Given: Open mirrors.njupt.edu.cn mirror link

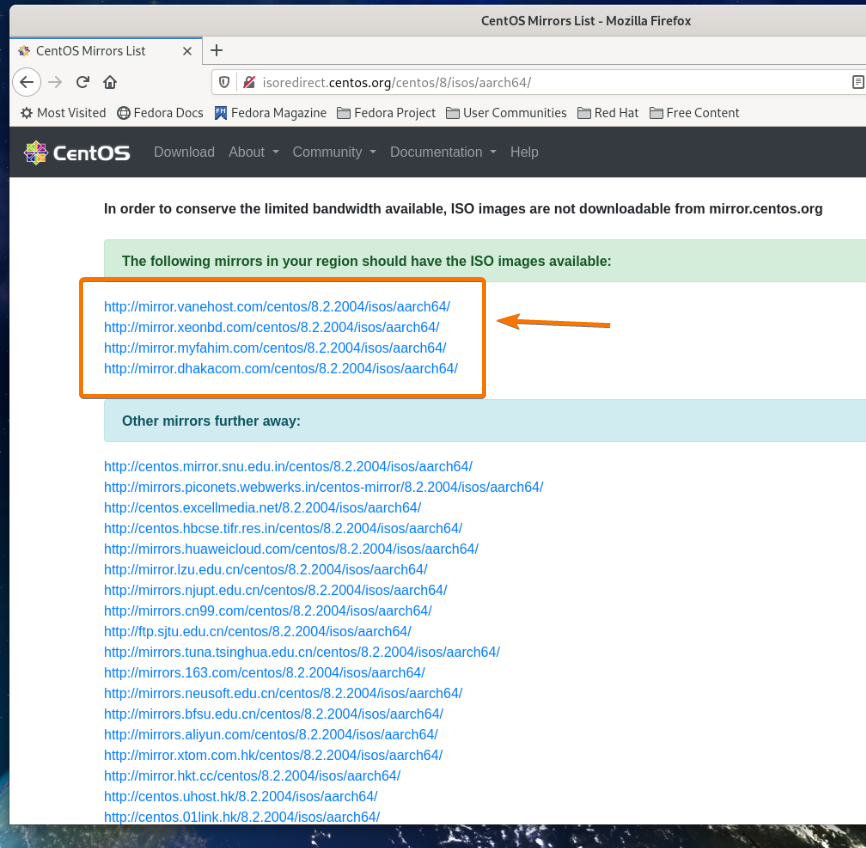Looking at the screenshot, I should [x=275, y=590].
